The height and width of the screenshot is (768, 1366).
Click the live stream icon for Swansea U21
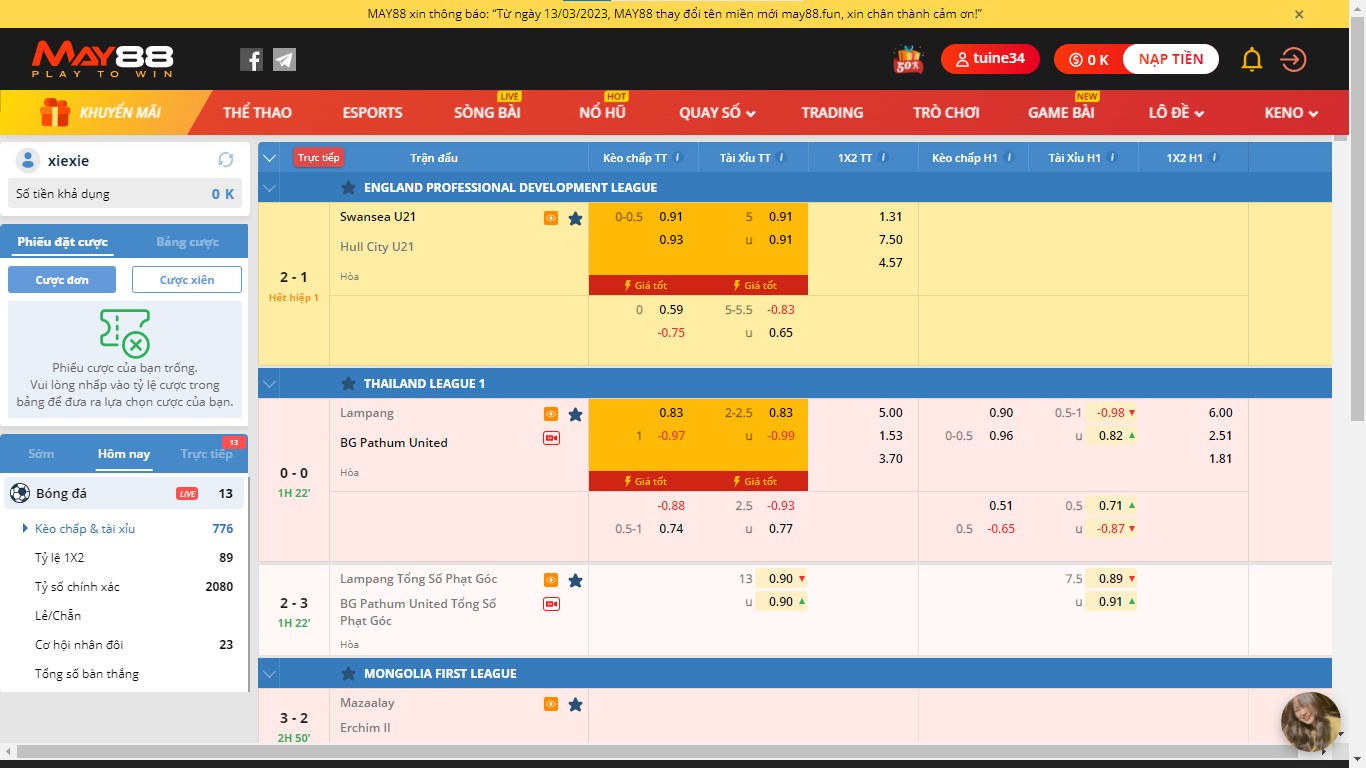point(551,218)
